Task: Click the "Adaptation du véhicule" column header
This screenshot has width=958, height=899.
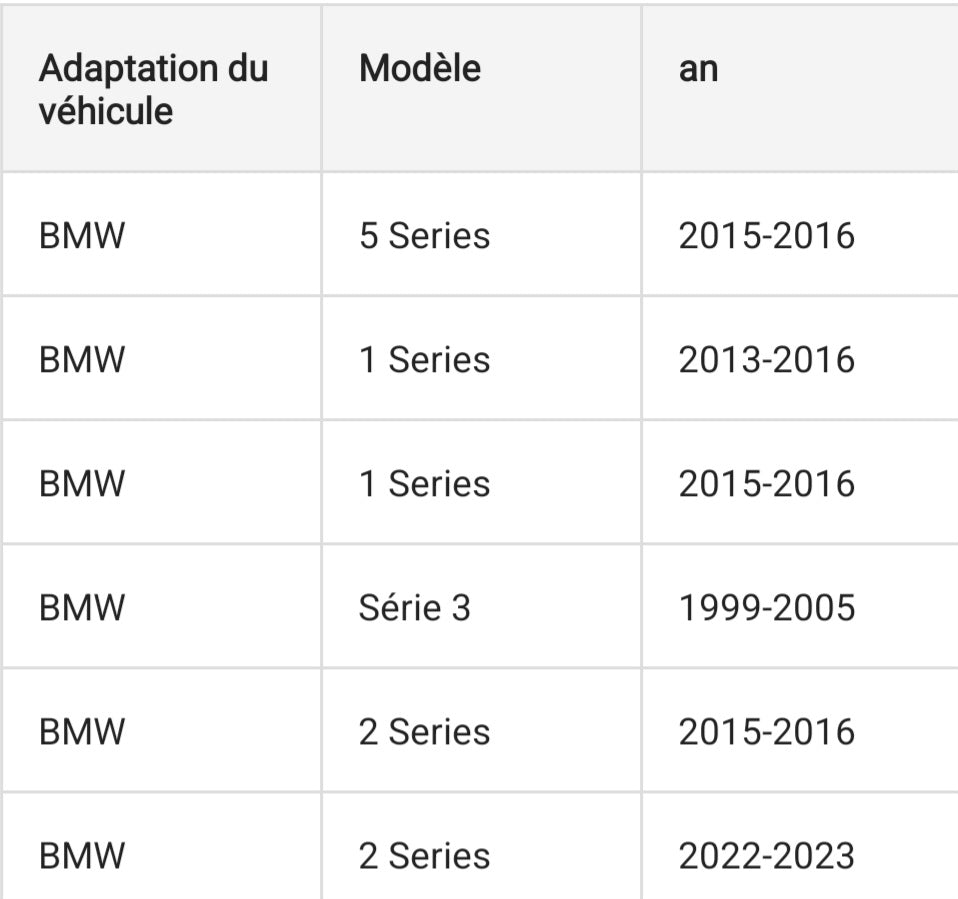Action: coord(153,90)
